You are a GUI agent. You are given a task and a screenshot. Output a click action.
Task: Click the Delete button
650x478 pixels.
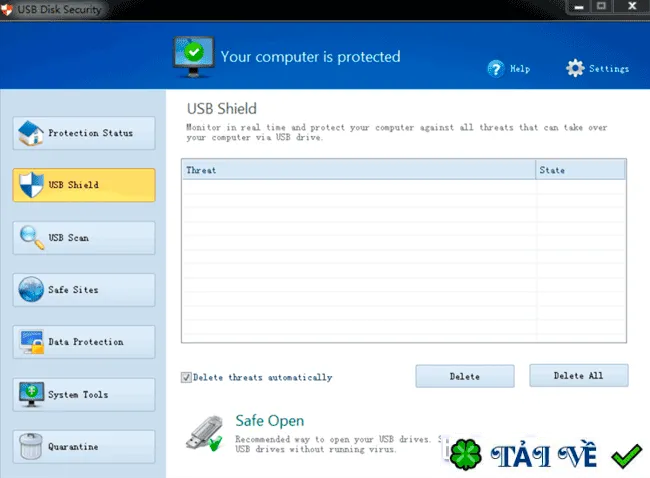click(x=465, y=376)
